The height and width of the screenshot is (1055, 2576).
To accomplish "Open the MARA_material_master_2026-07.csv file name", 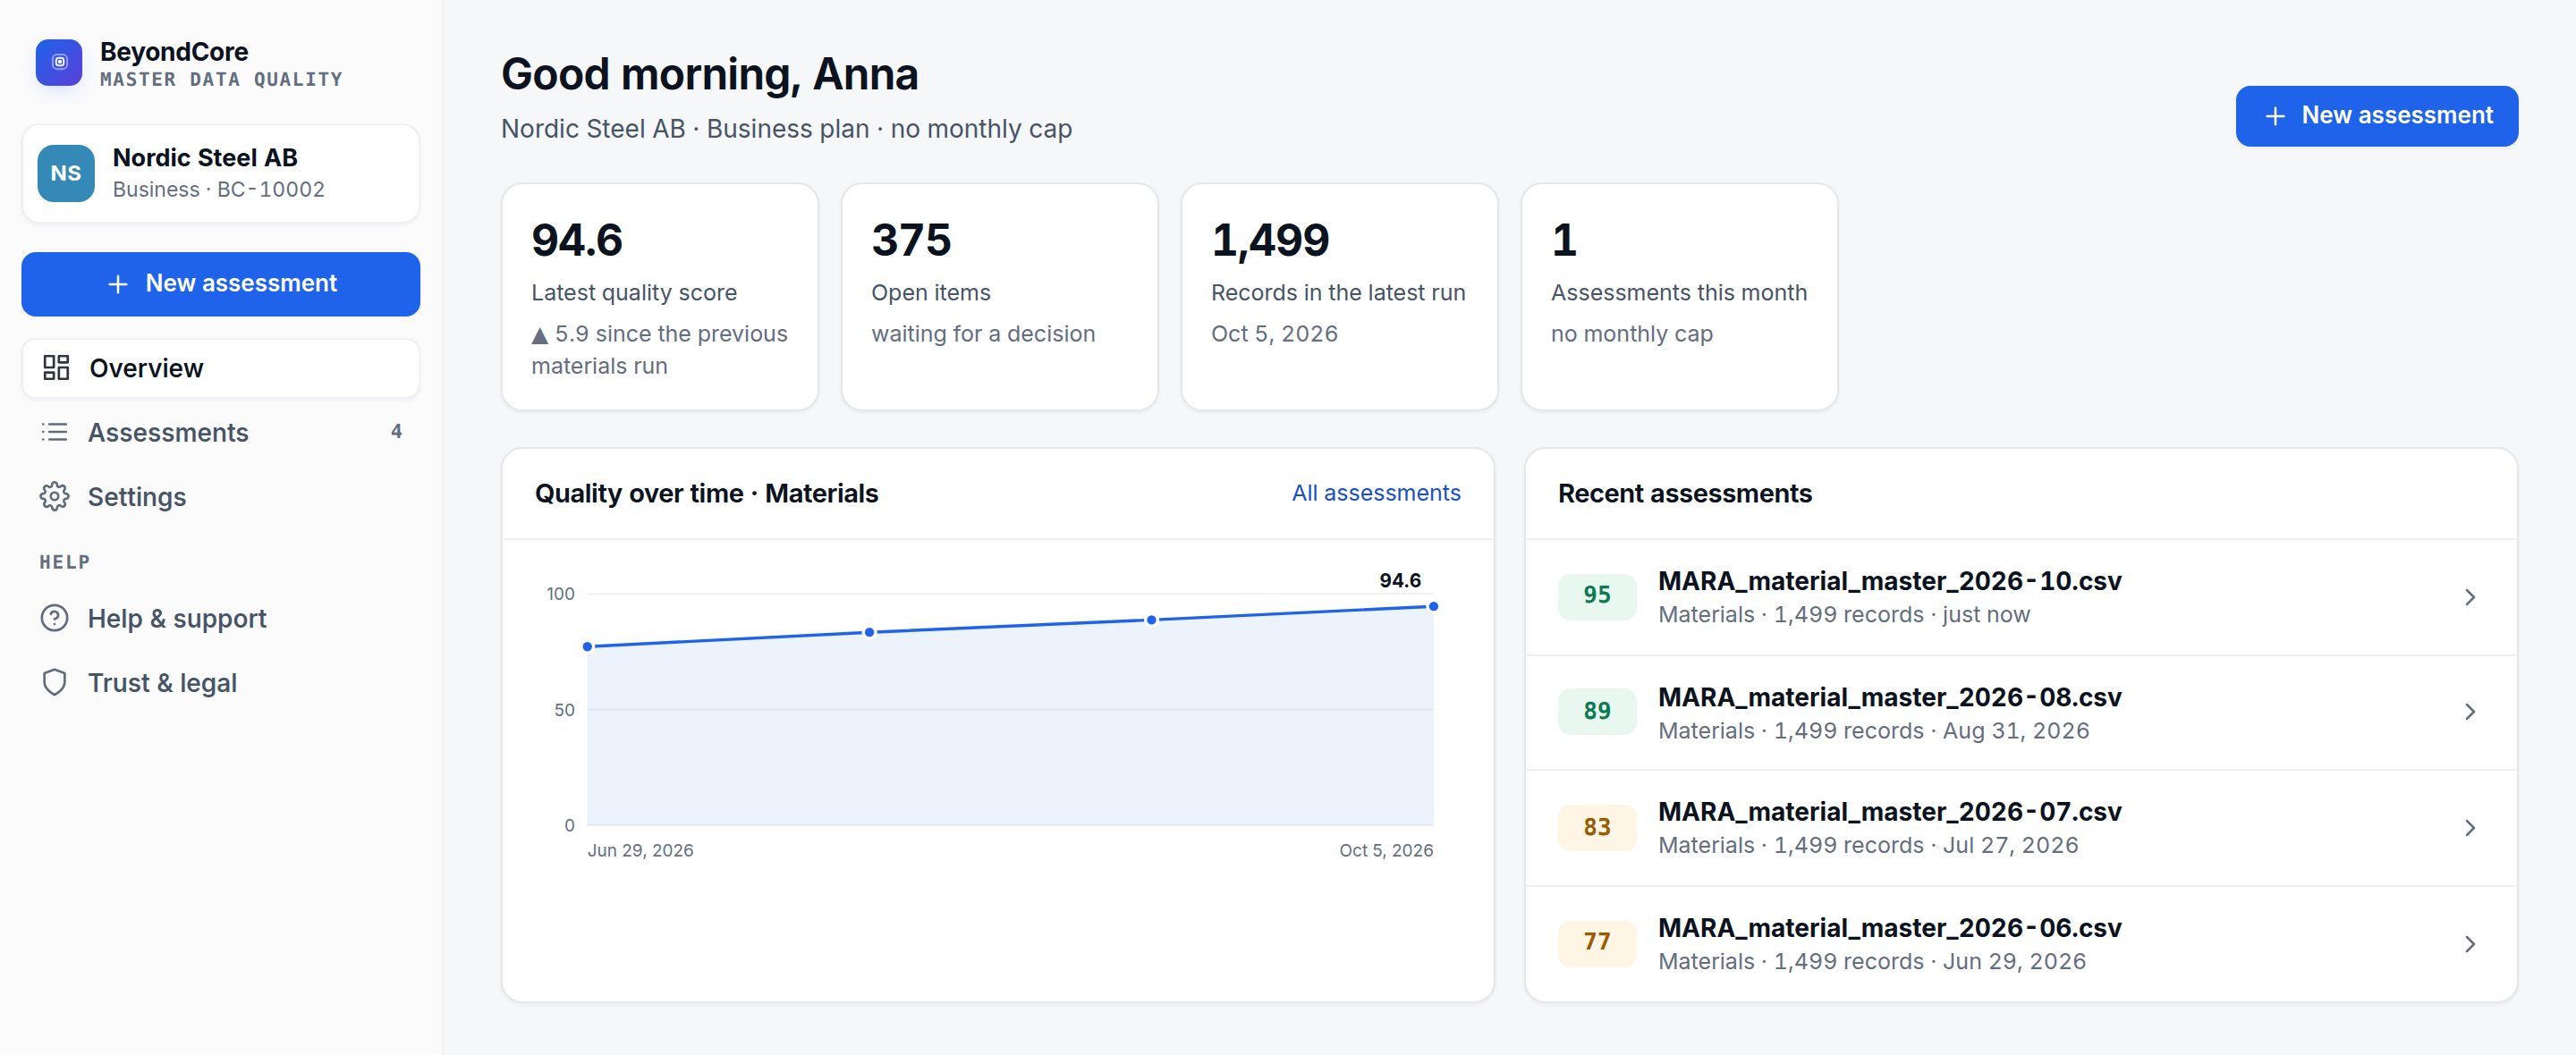I will pos(1889,812).
